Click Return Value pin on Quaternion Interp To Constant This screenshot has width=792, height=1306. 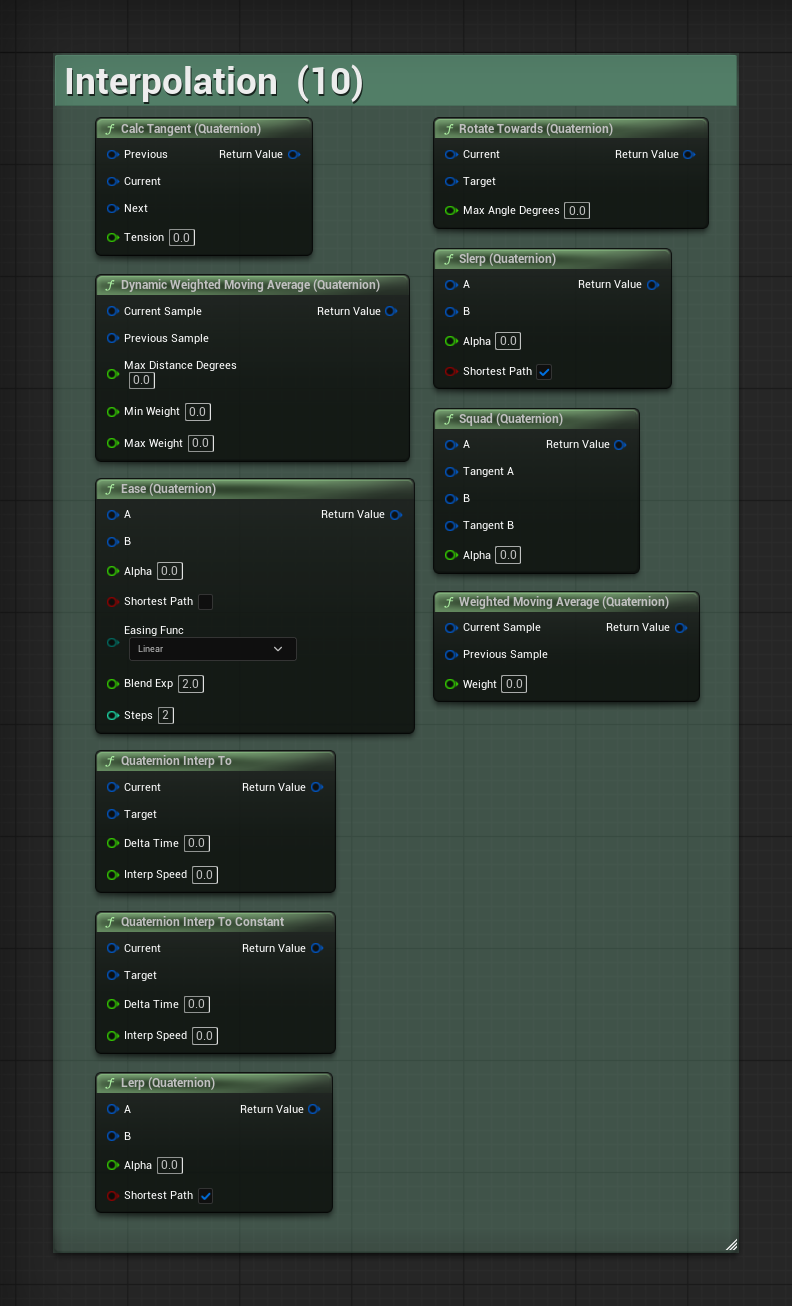pos(316,948)
